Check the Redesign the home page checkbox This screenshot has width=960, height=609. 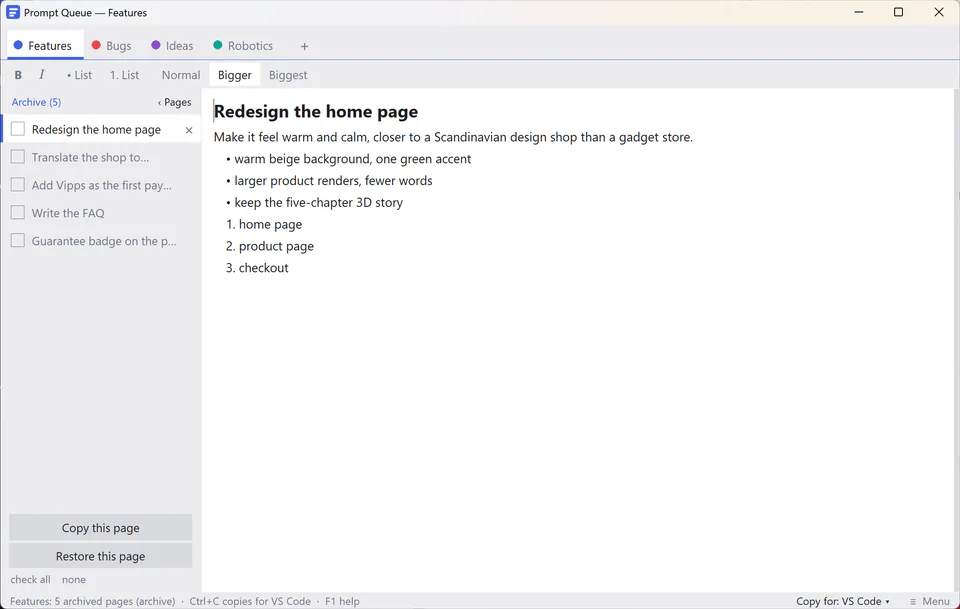18,129
